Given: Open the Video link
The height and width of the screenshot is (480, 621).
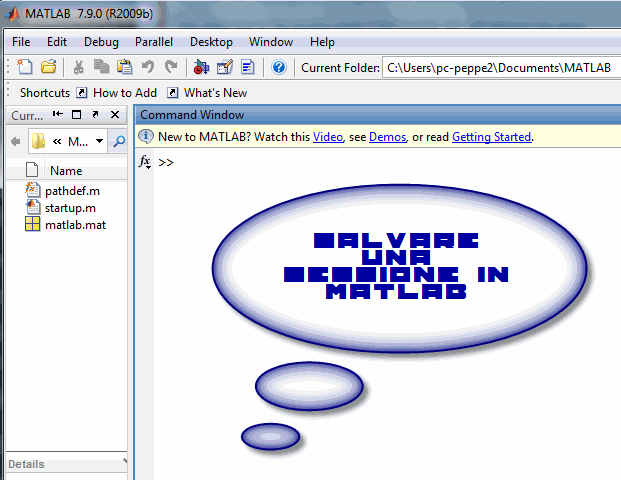Looking at the screenshot, I should tap(328, 137).
